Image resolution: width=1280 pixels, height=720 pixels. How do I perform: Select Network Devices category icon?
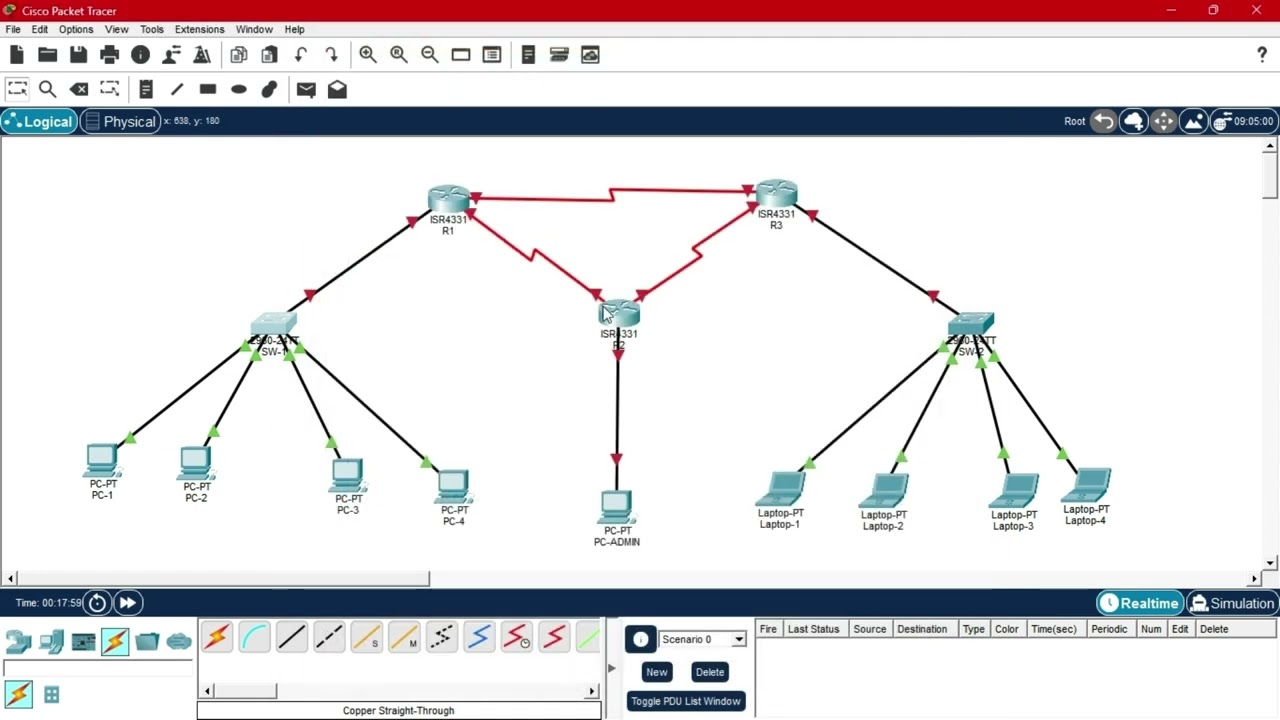tap(19, 641)
